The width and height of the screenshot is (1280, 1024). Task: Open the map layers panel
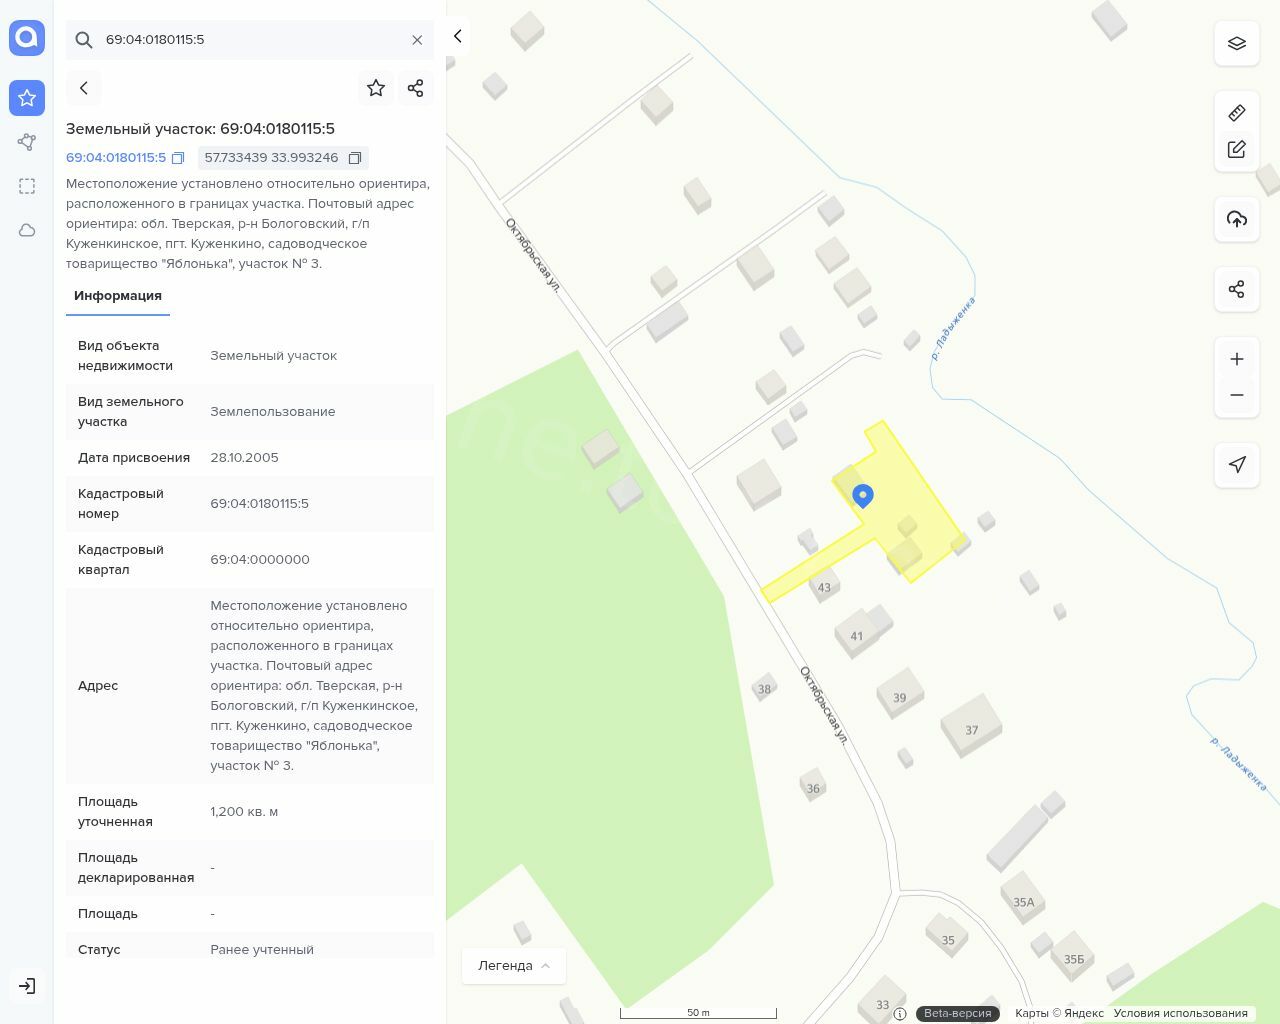click(x=1236, y=44)
